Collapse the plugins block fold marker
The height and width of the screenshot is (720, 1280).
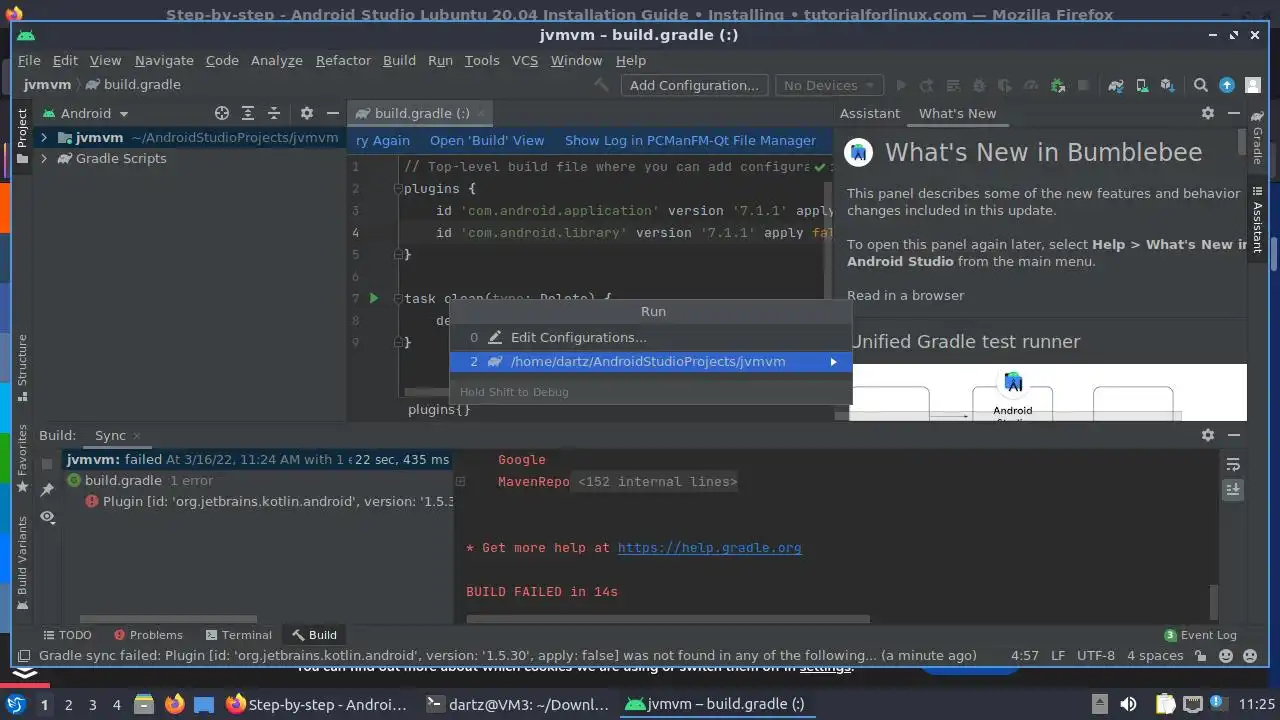tap(397, 189)
